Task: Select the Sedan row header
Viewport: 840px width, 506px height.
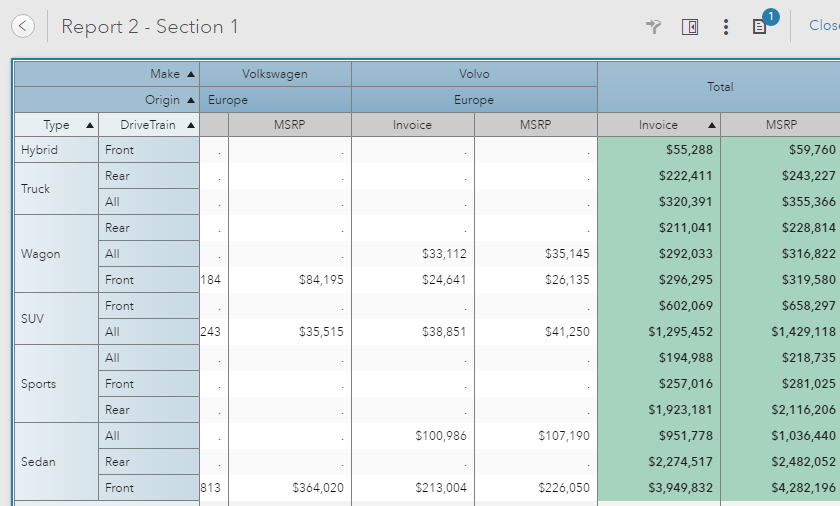Action: tap(39, 462)
